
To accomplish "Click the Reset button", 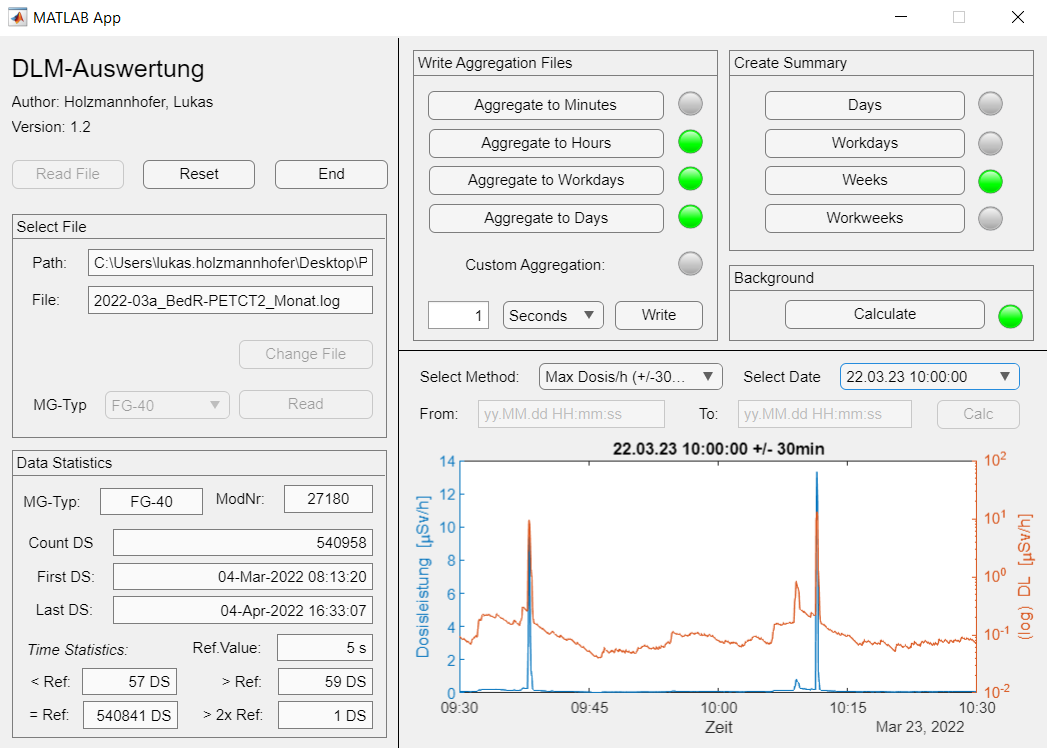I will (199, 174).
